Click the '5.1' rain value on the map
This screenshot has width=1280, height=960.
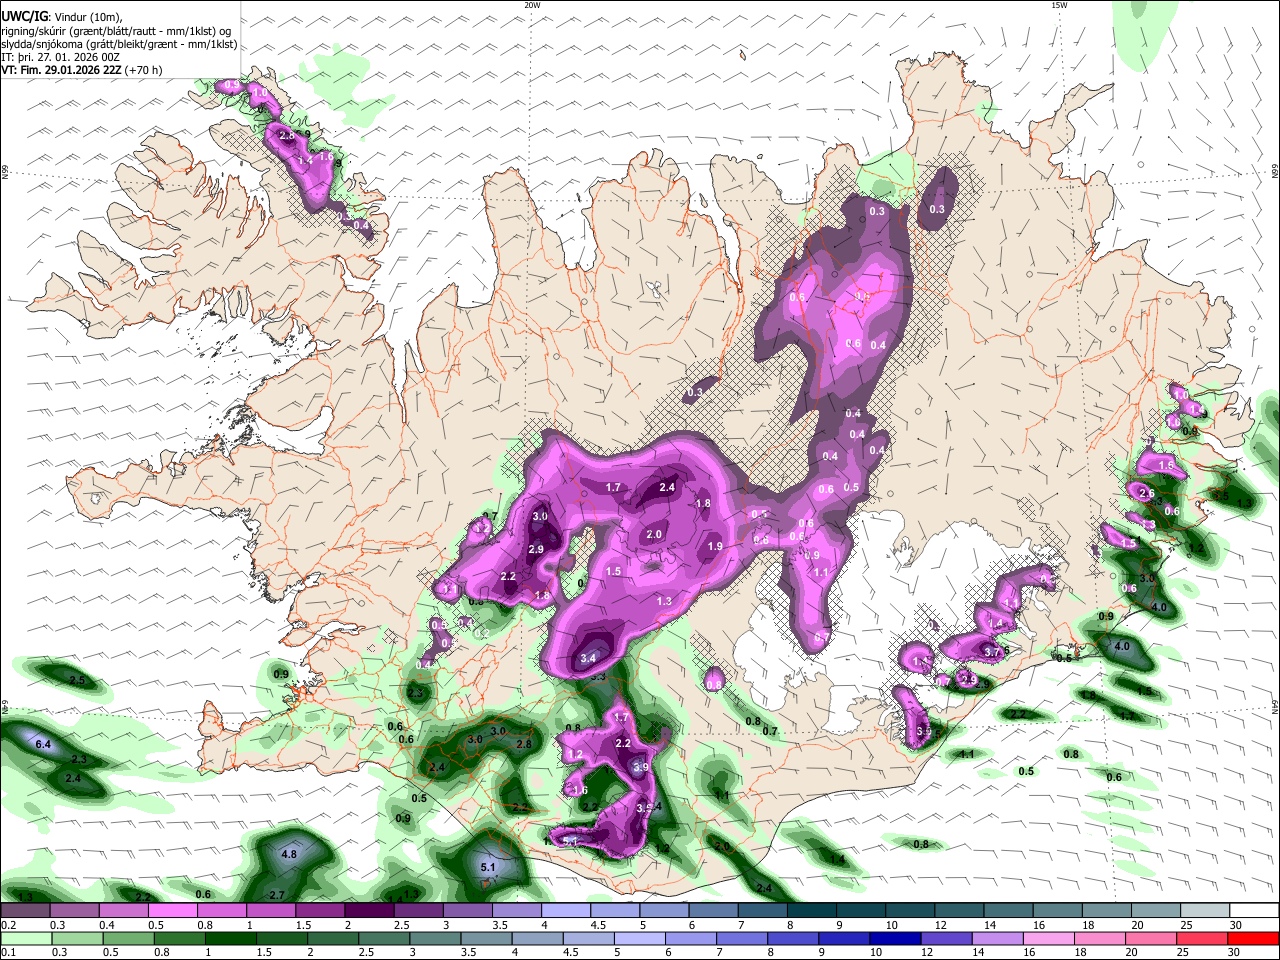click(x=488, y=867)
